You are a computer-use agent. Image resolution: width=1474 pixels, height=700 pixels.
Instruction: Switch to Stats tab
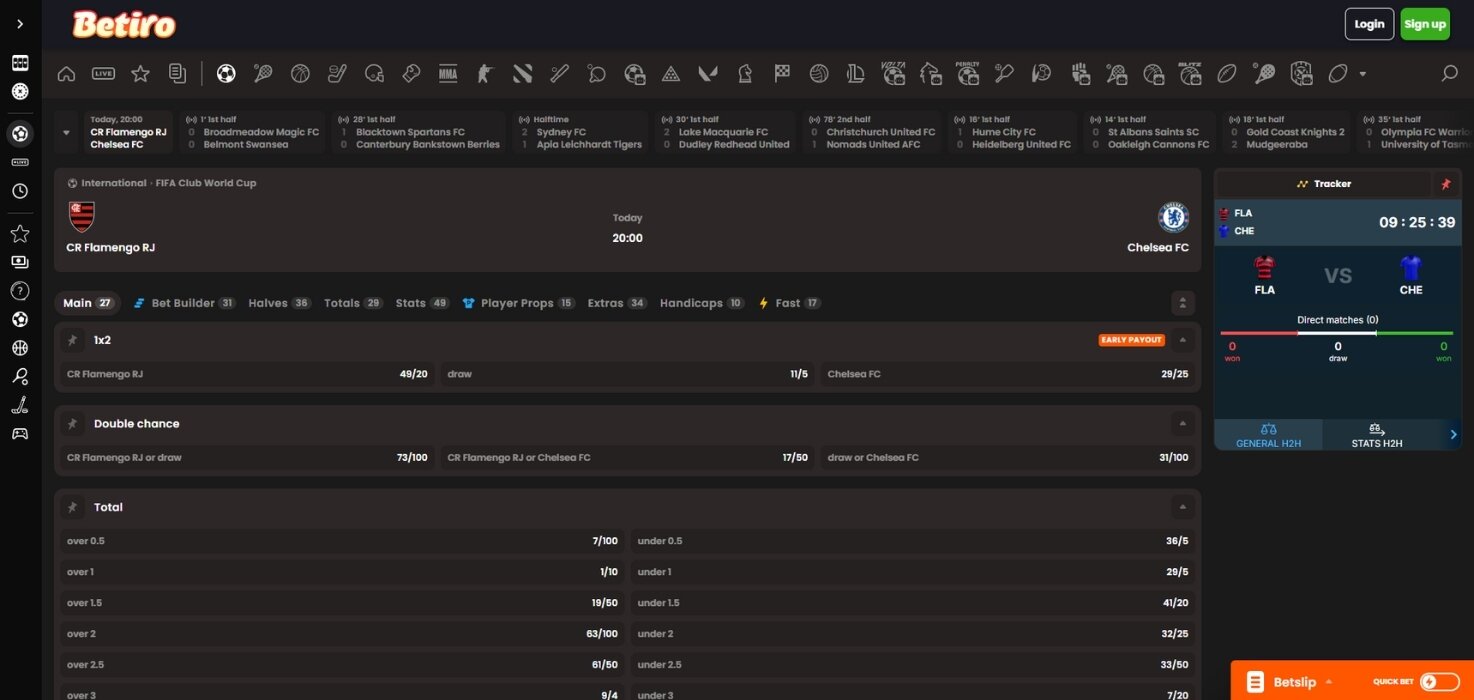tap(422, 303)
